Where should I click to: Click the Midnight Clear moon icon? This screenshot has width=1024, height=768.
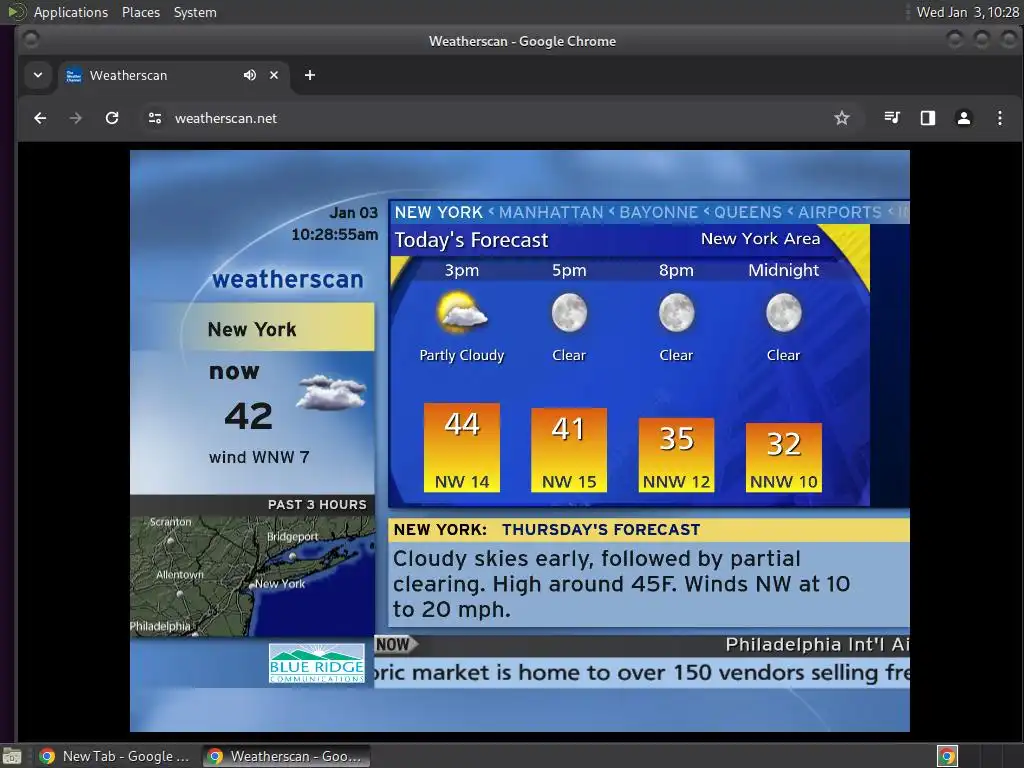pyautogui.click(x=783, y=313)
